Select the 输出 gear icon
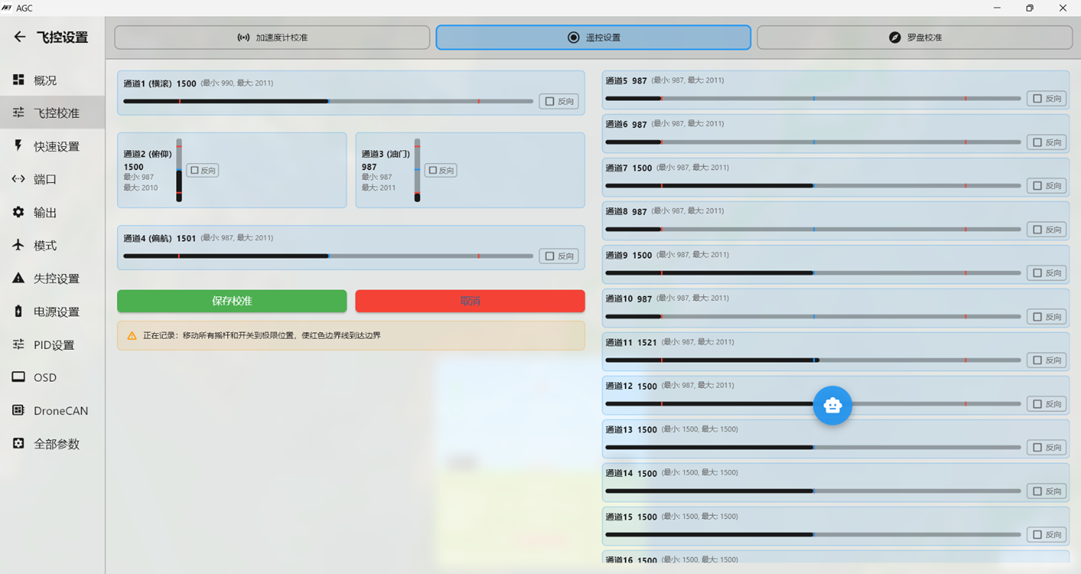Viewport: 1081px width, 574px height. (18, 212)
